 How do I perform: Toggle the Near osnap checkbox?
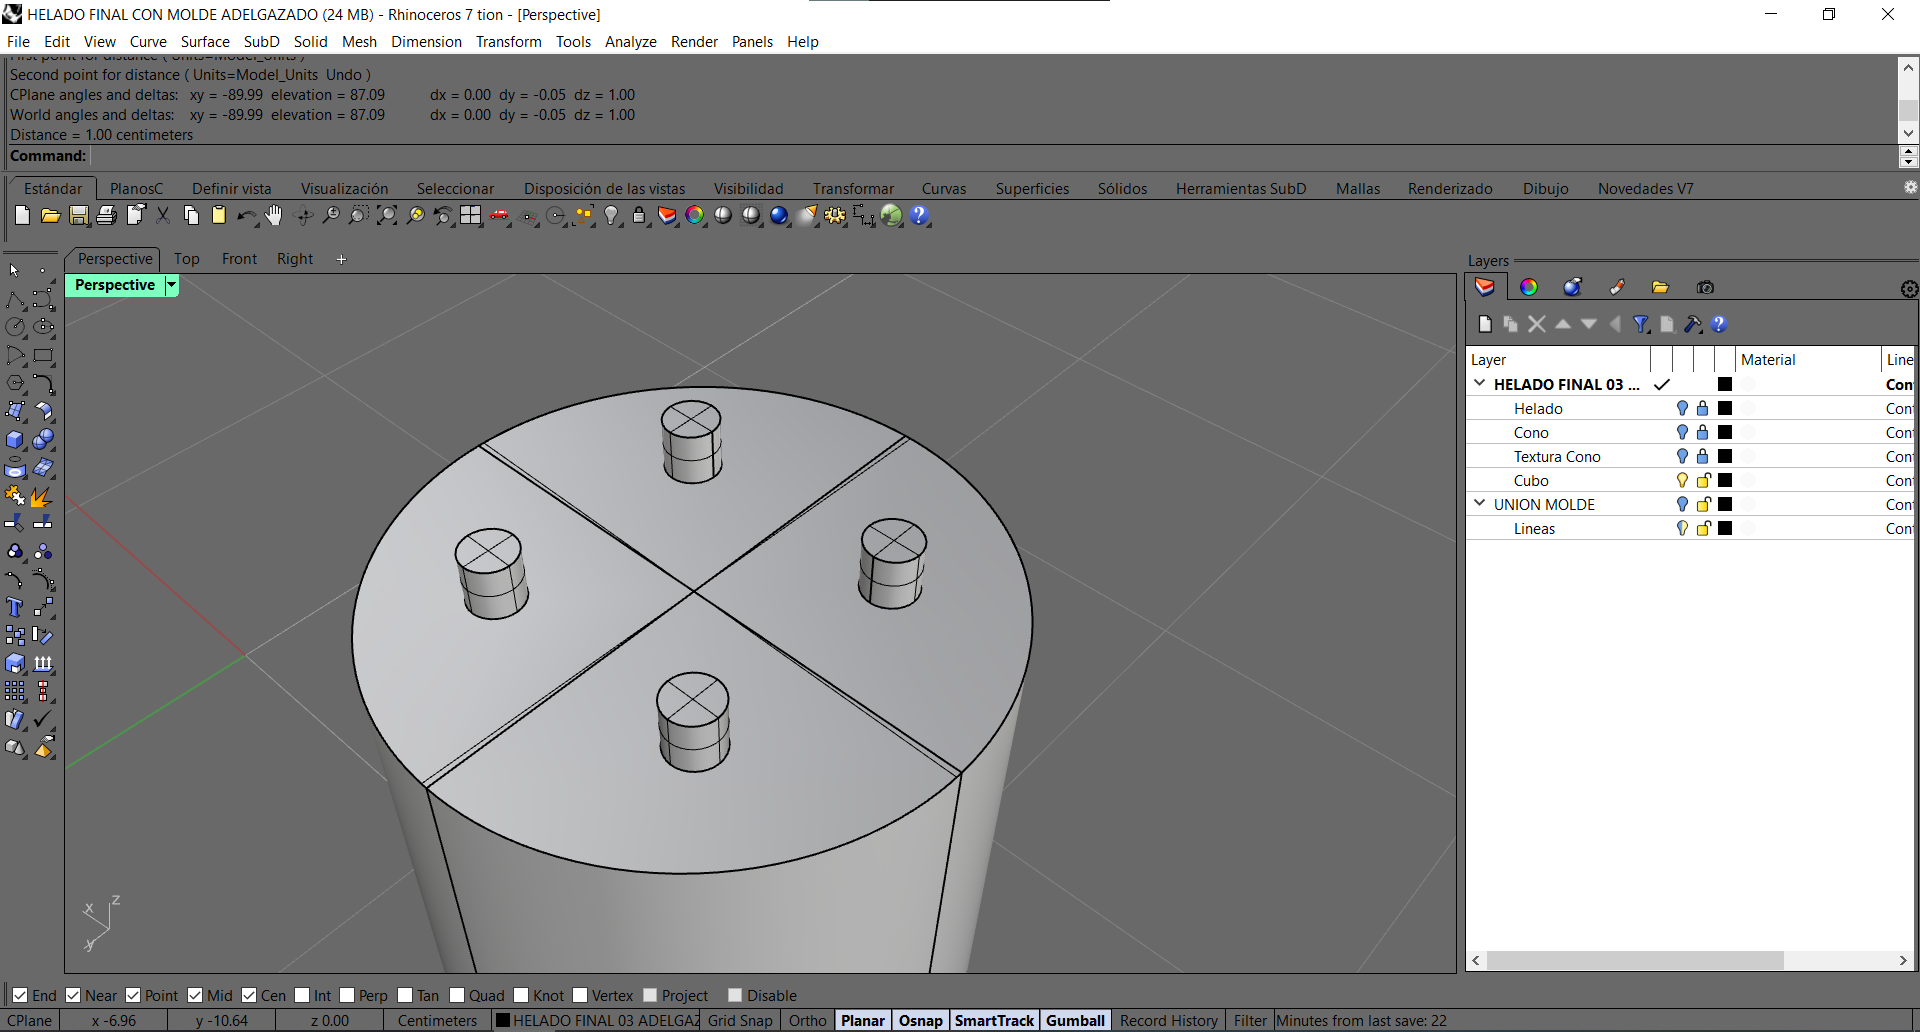coord(73,995)
